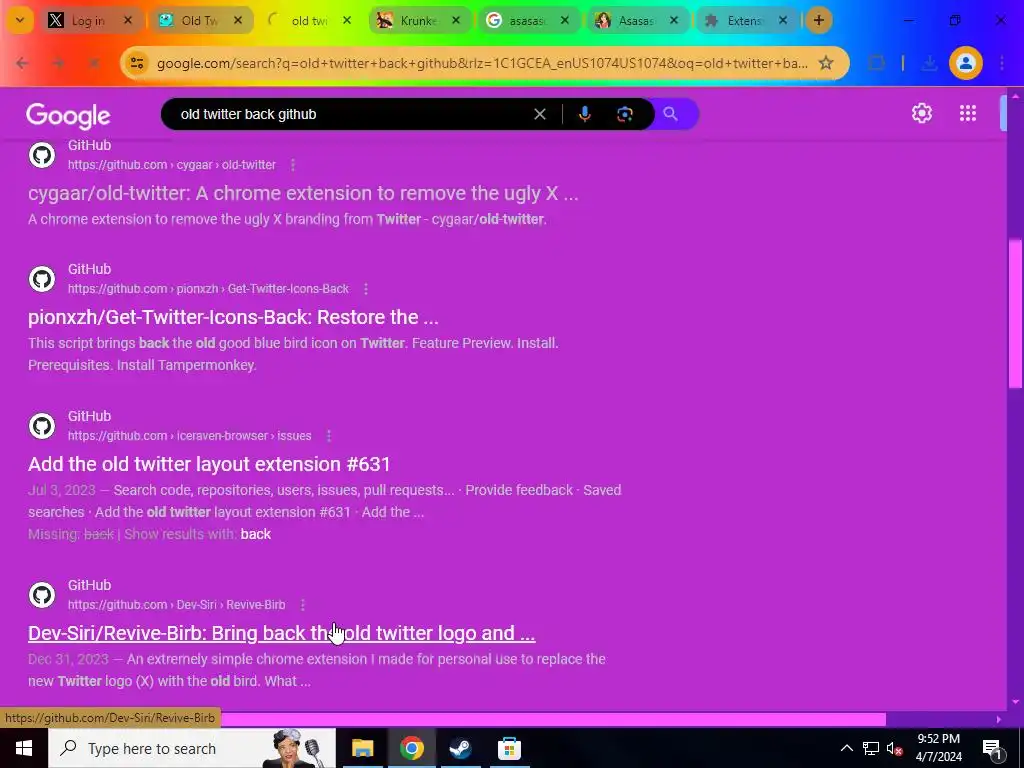Open more options for Dev-Siri result

(x=302, y=605)
